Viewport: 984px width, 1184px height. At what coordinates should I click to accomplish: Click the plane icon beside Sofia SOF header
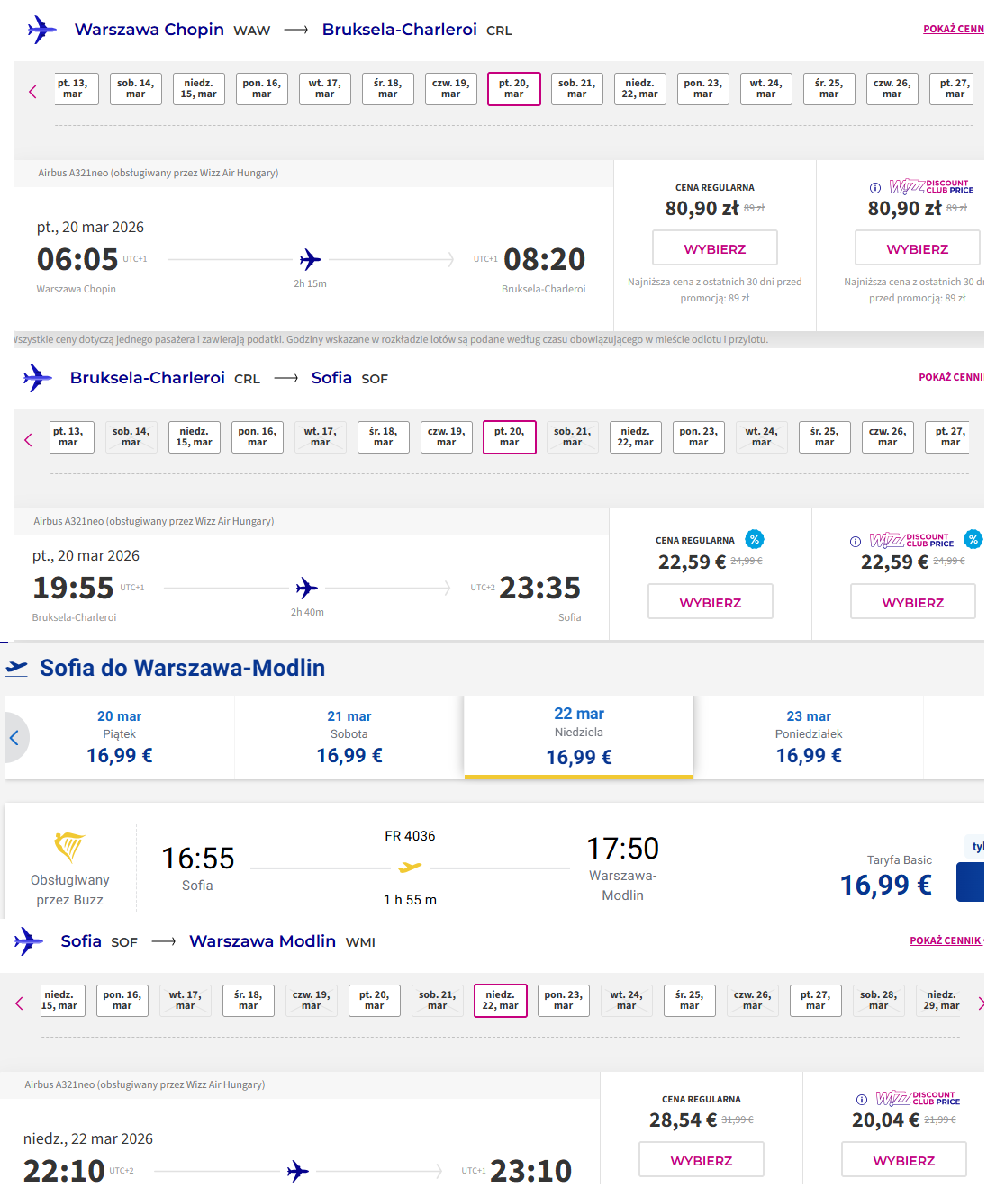pos(29,942)
